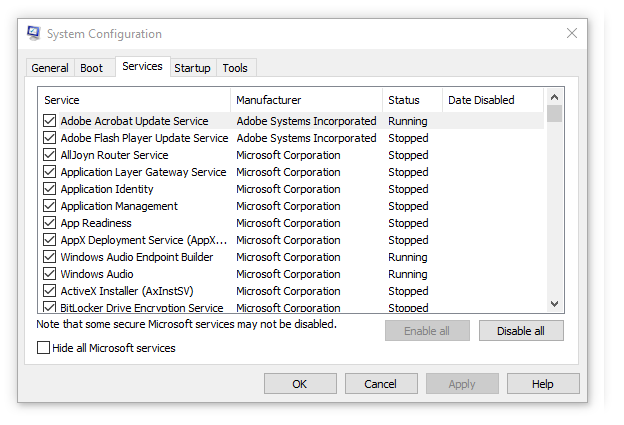Click Stopped status of AllJoyn Router Service
624x425 pixels.
point(408,155)
